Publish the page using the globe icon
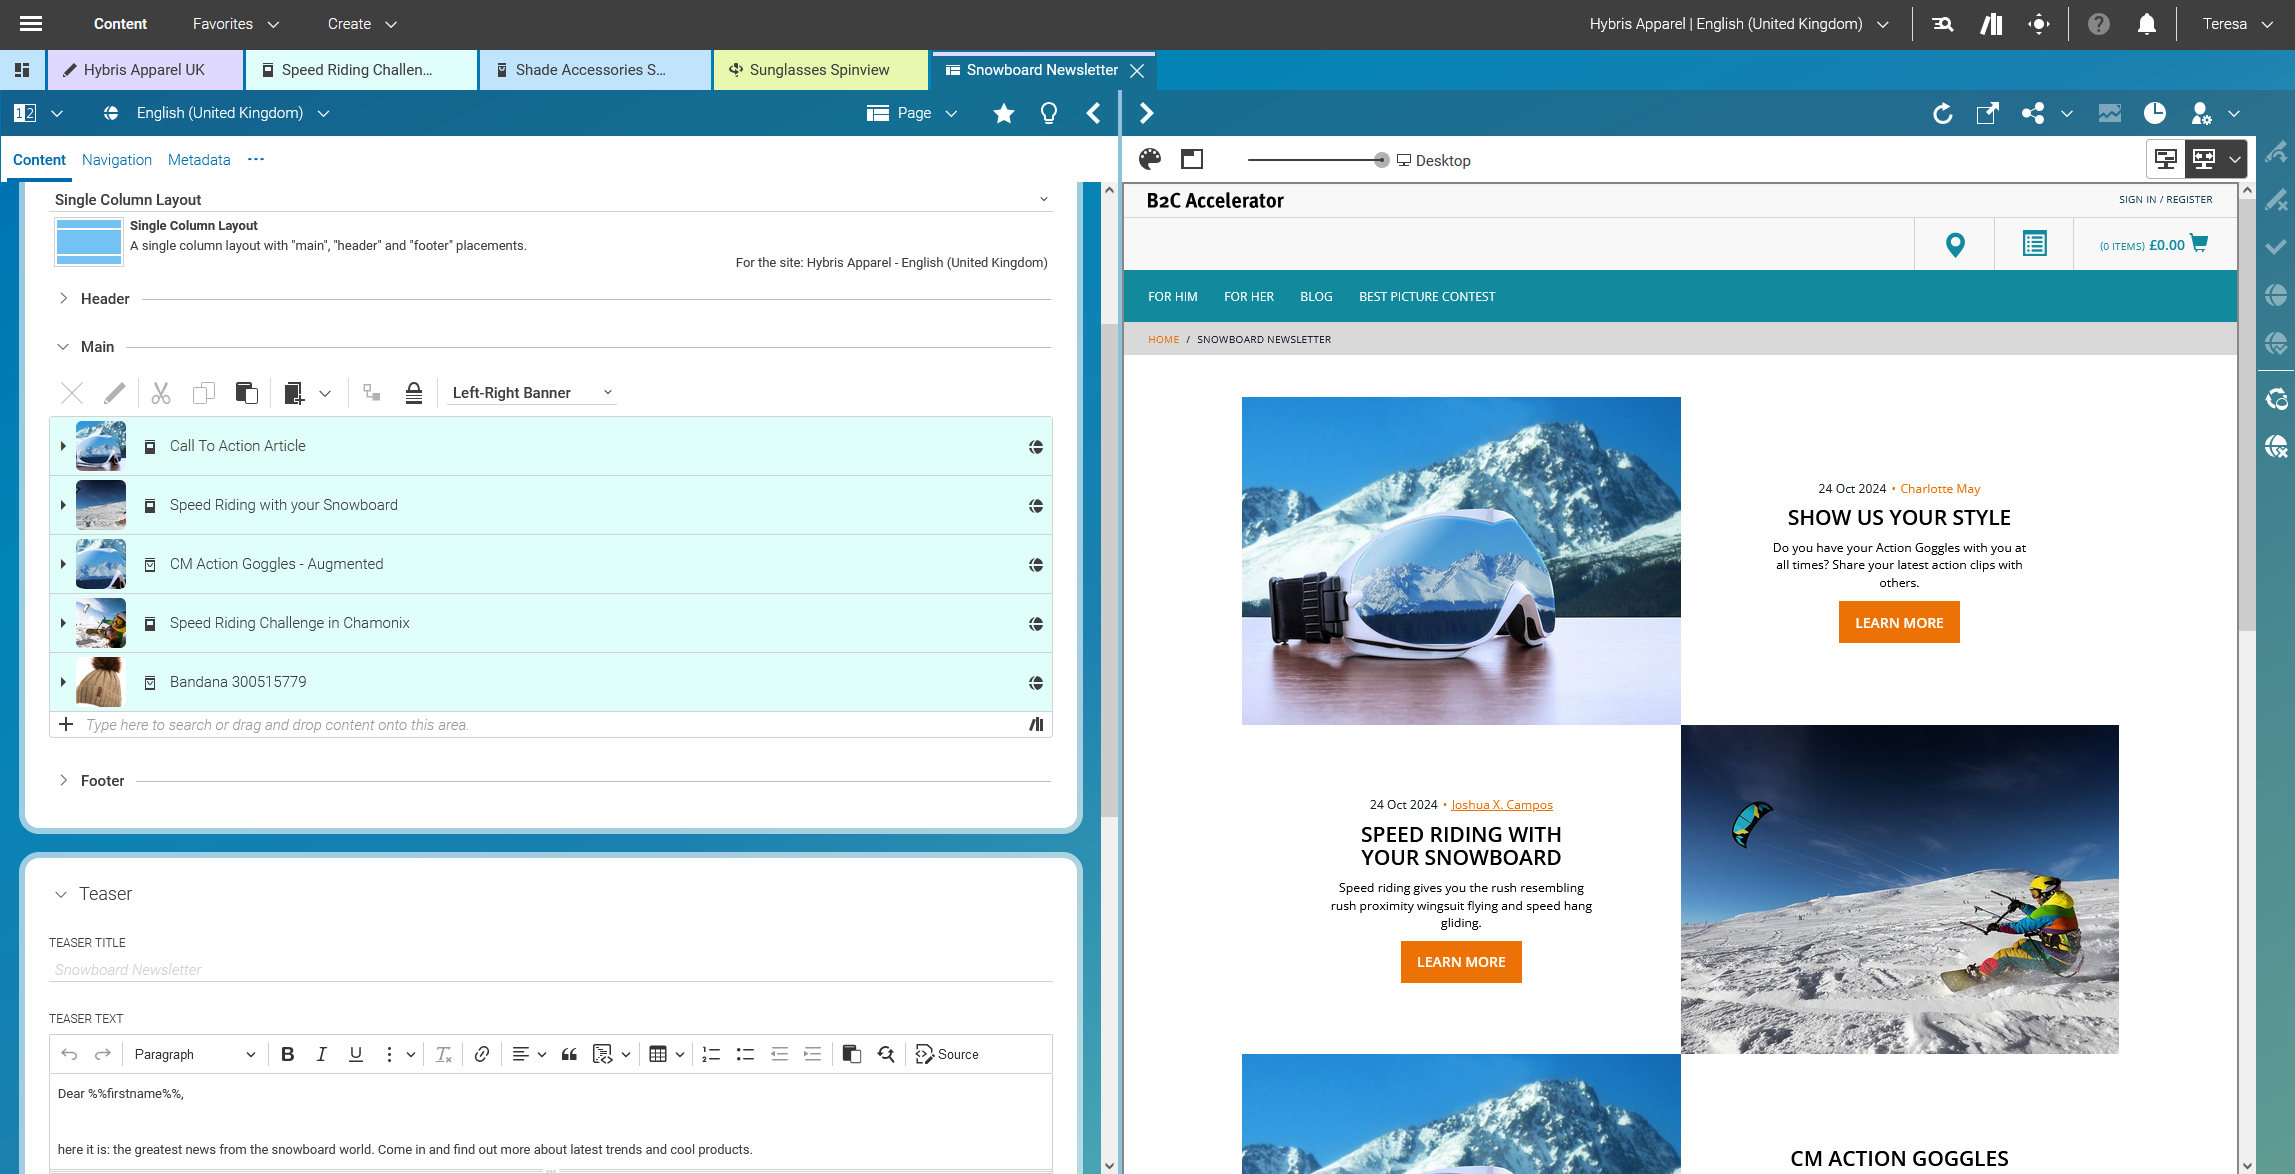This screenshot has height=1174, width=2295. (x=2277, y=295)
